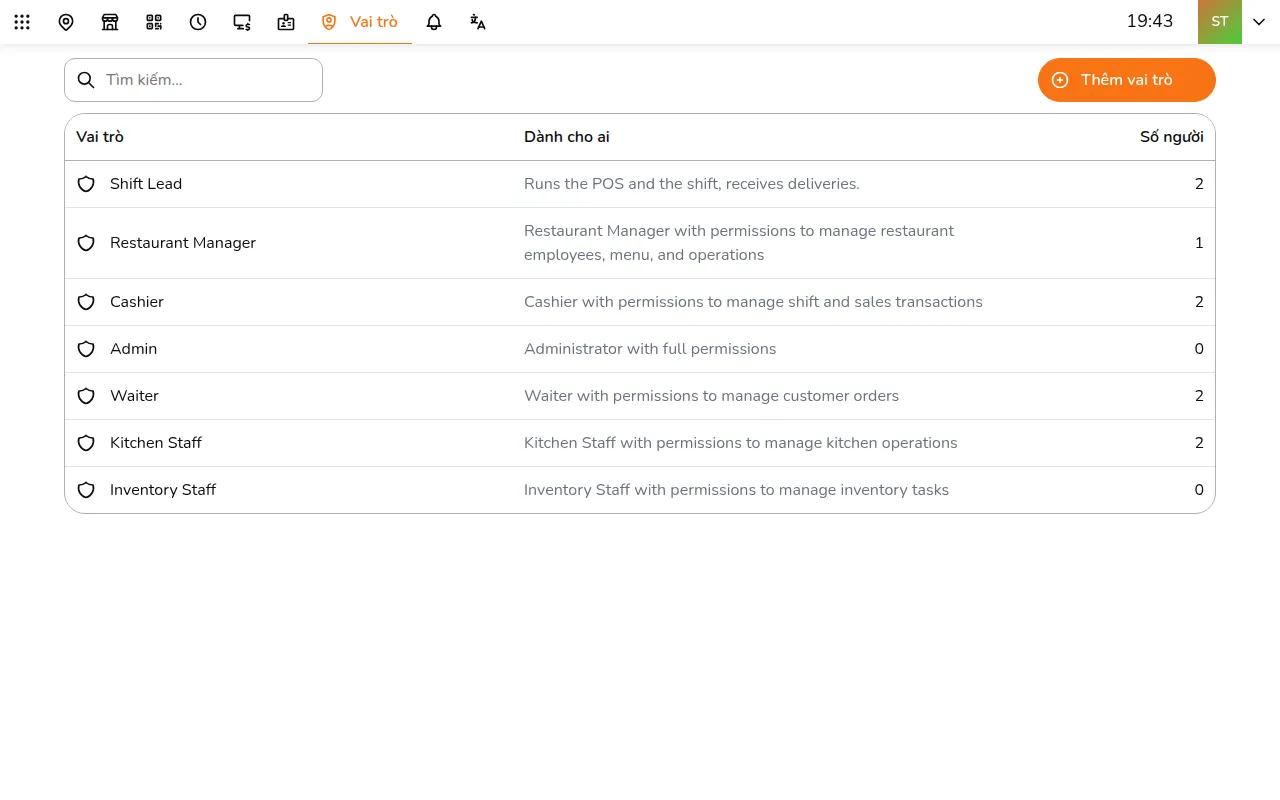
Task: Open the location pin tab
Action: pos(66,22)
